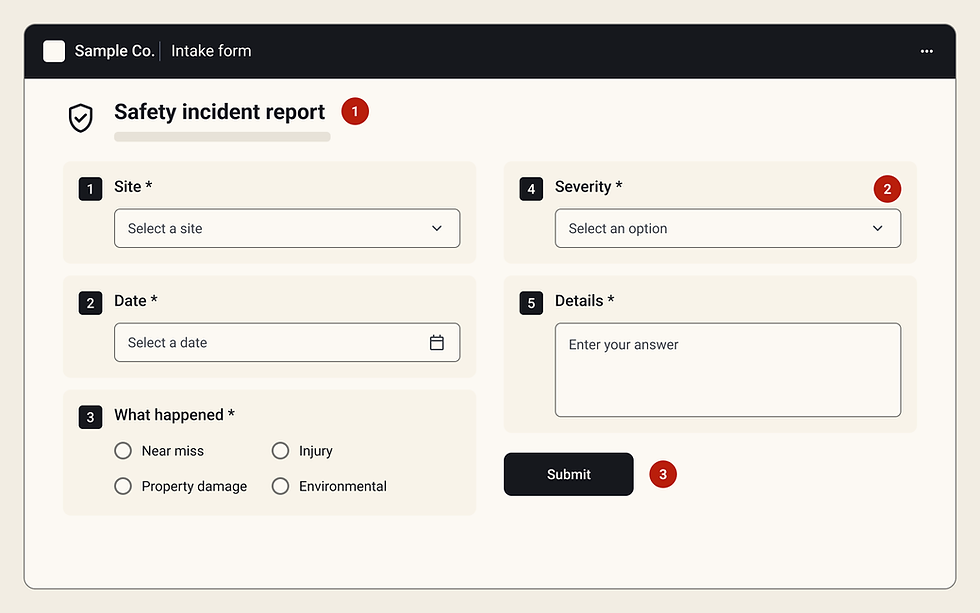
Task: Click the Details field label
Action: [584, 301]
